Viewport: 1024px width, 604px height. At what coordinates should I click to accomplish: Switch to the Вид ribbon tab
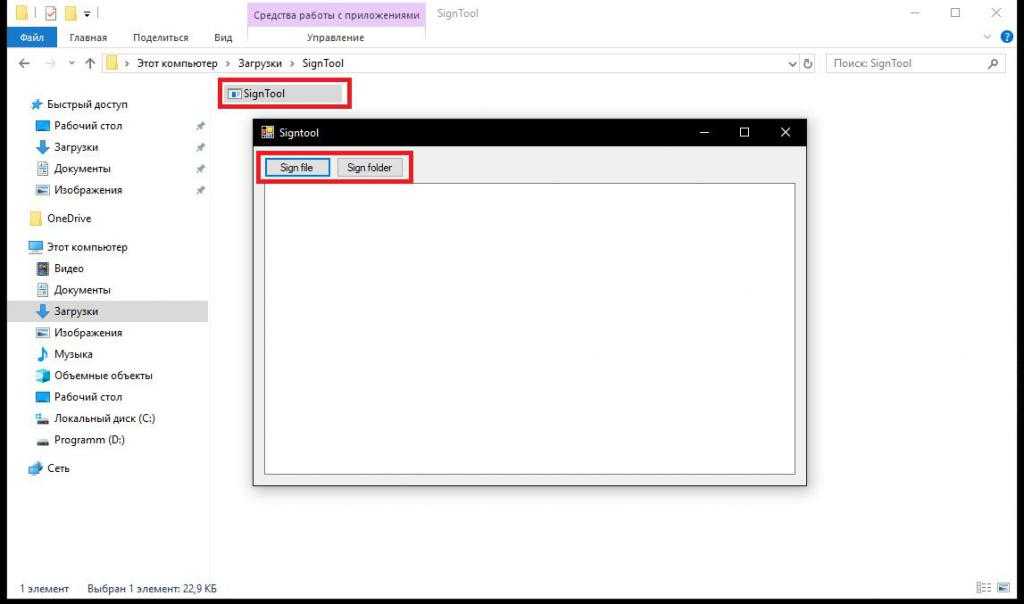pos(223,37)
